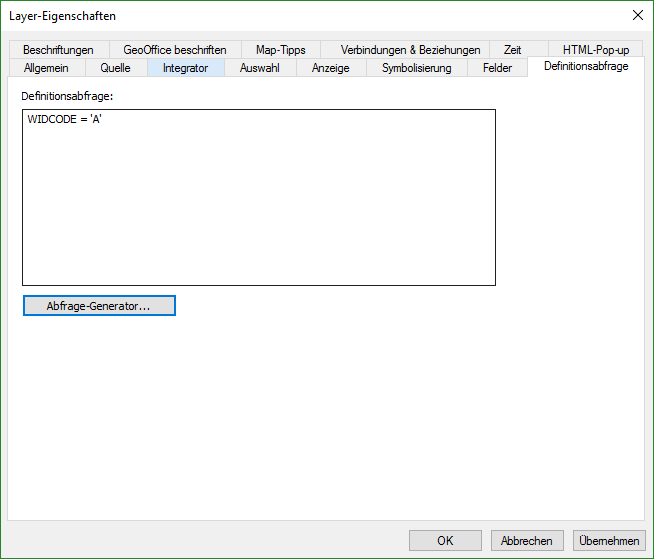The image size is (654, 559).
Task: Apply changes with Übernehmen
Action: [609, 541]
